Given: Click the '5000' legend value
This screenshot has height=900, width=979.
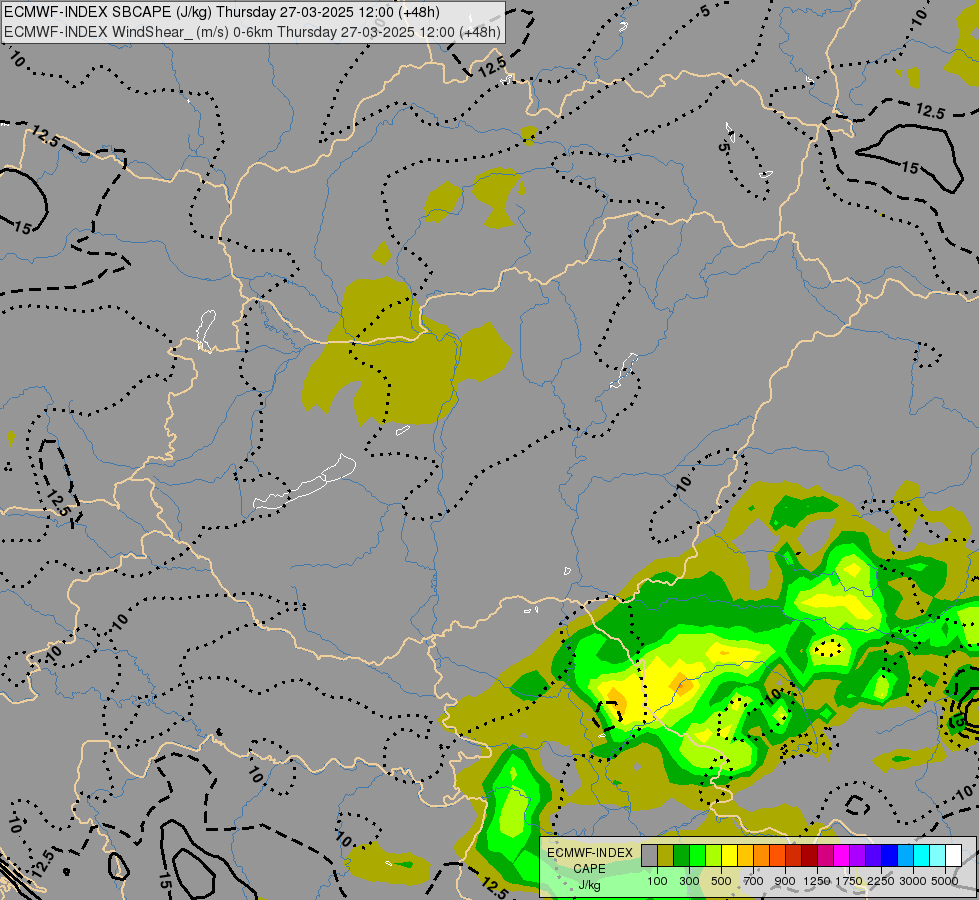Looking at the screenshot, I should pyautogui.click(x=945, y=881).
